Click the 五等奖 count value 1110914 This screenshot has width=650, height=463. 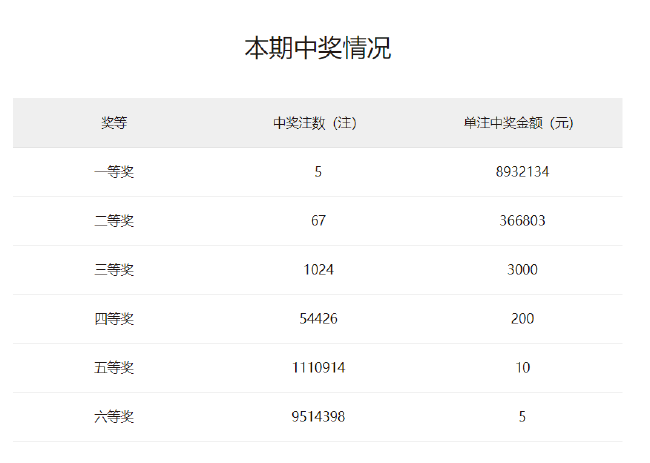point(318,368)
